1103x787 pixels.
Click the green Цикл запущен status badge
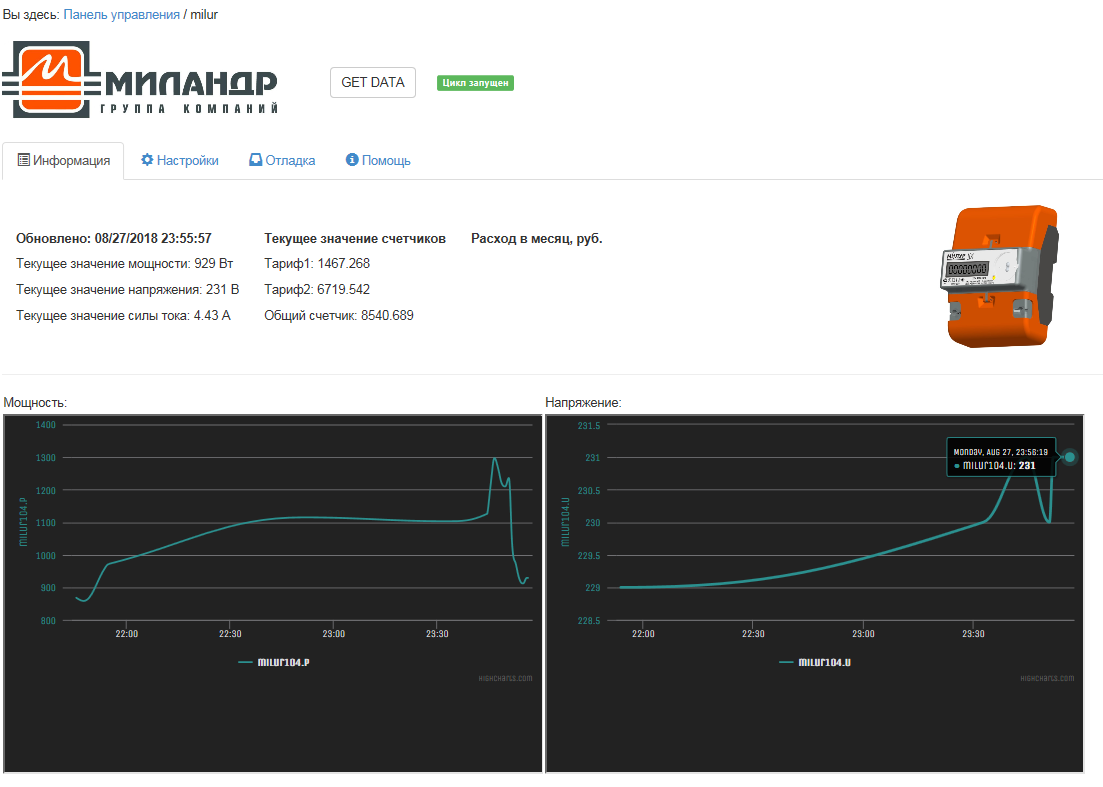(475, 83)
